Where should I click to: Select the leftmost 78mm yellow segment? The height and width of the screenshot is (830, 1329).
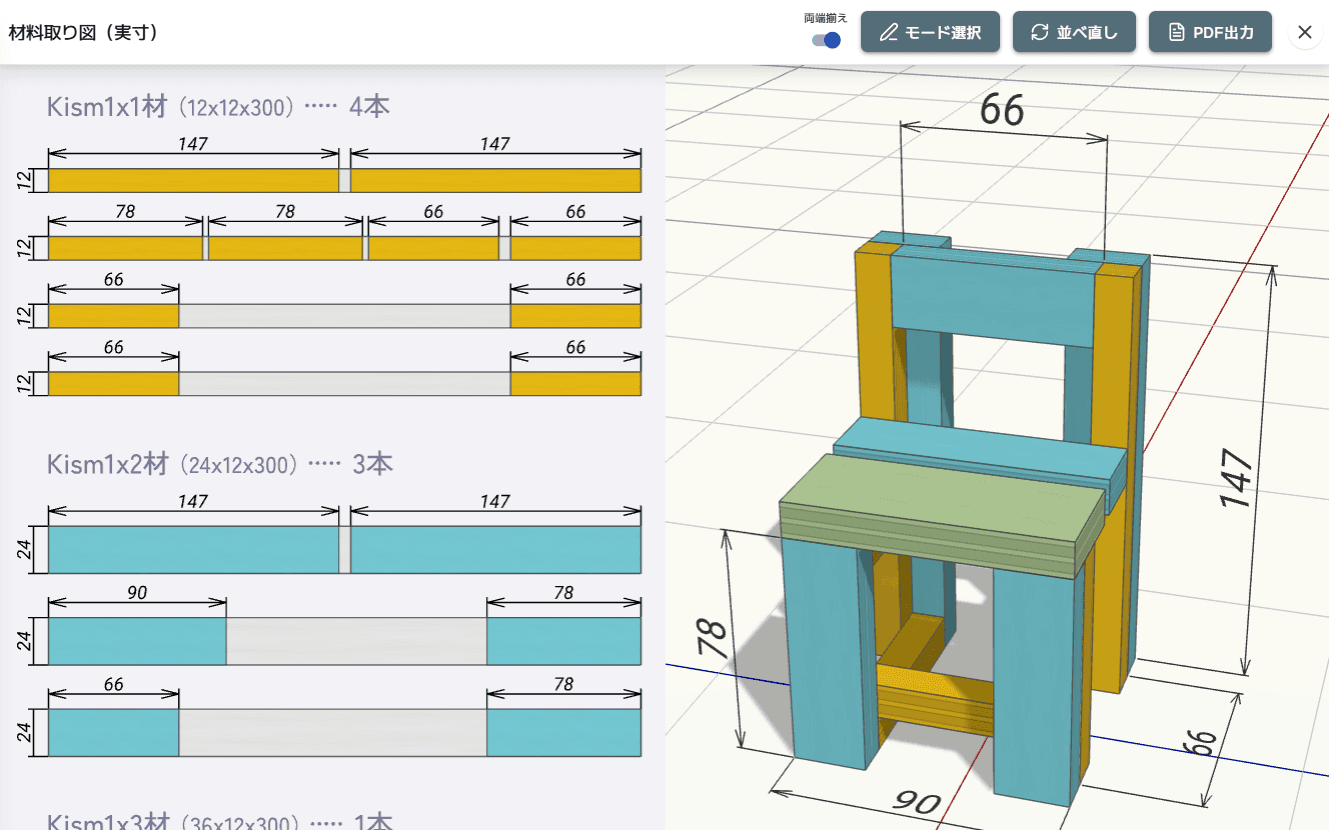[x=123, y=245]
